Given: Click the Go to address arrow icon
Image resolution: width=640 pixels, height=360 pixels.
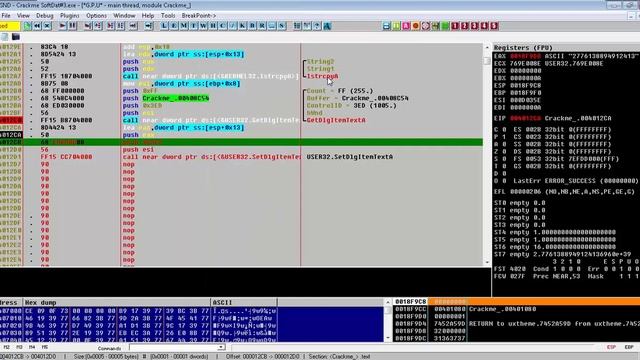Looking at the screenshot, I should click(149, 26).
